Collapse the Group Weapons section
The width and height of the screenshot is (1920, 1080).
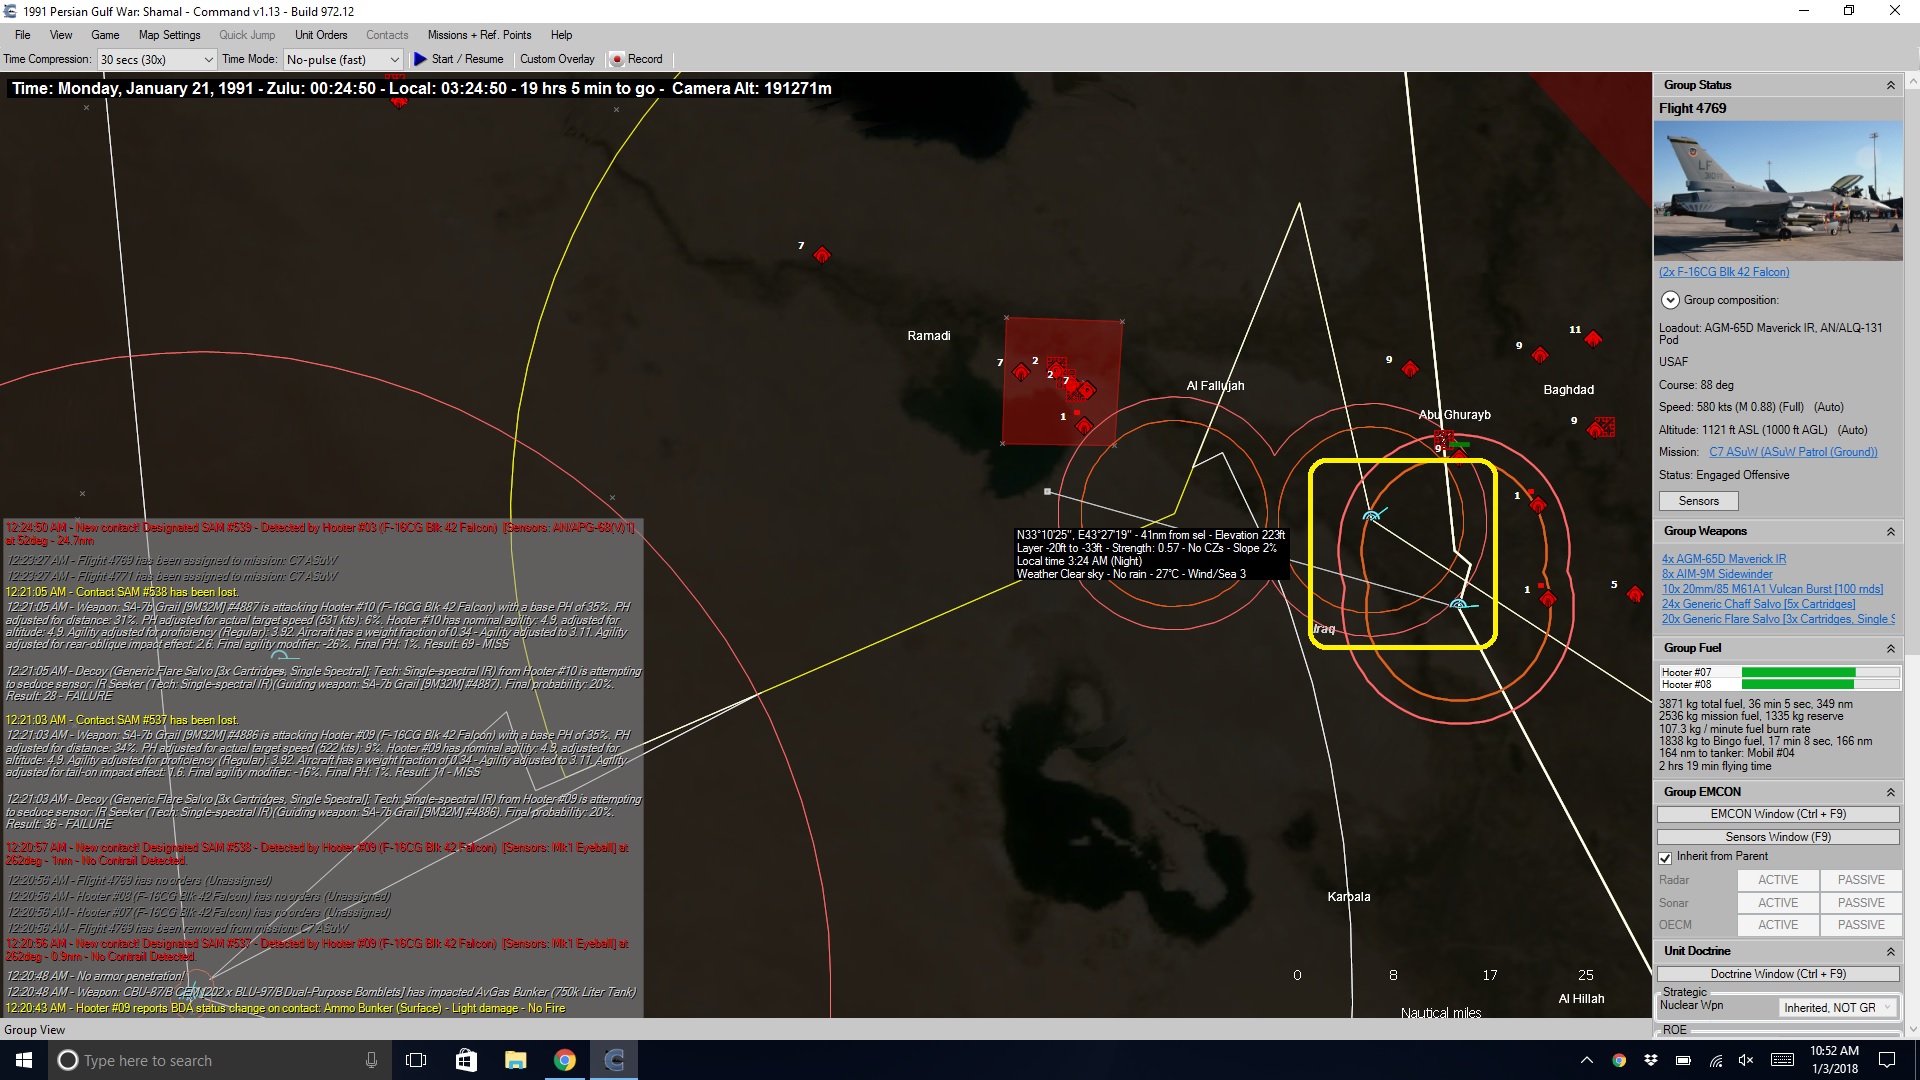point(1890,532)
